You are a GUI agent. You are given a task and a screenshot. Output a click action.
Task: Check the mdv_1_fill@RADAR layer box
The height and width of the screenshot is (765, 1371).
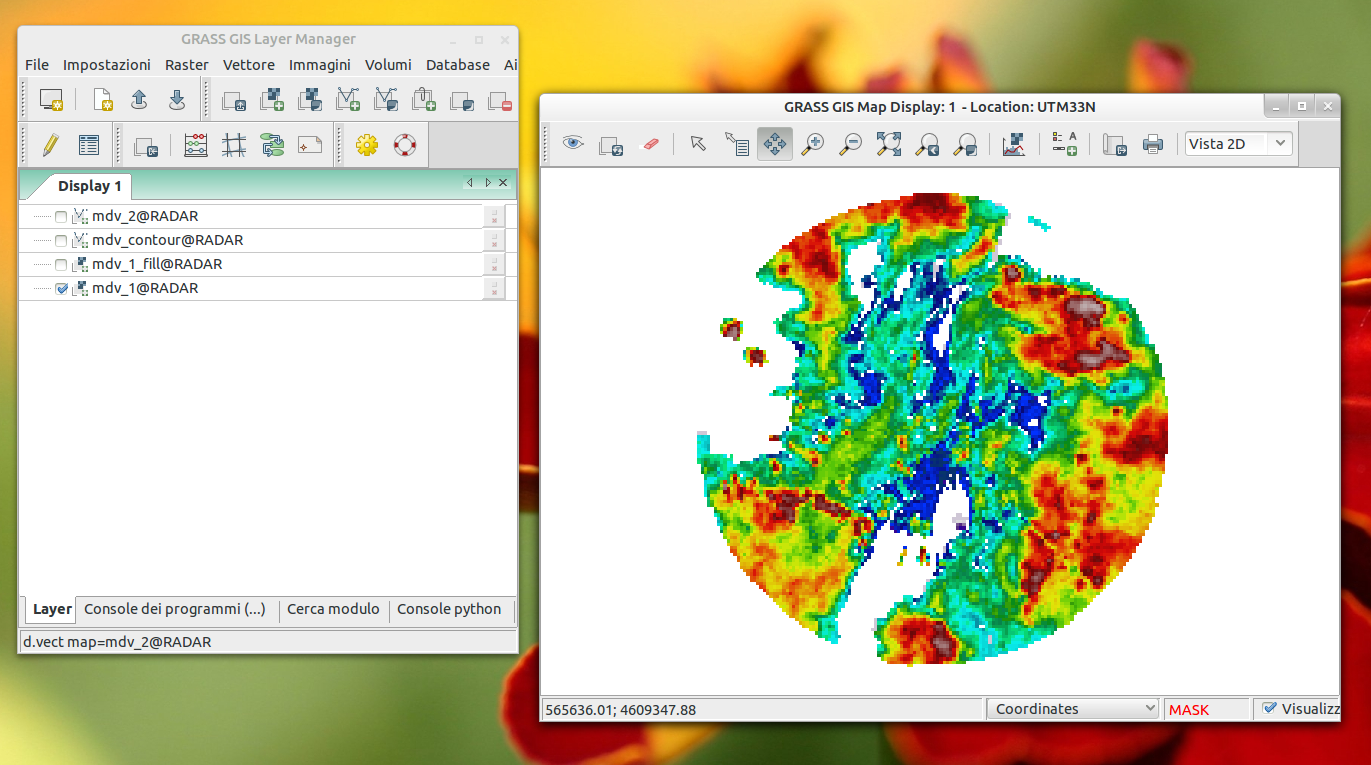tap(61, 265)
